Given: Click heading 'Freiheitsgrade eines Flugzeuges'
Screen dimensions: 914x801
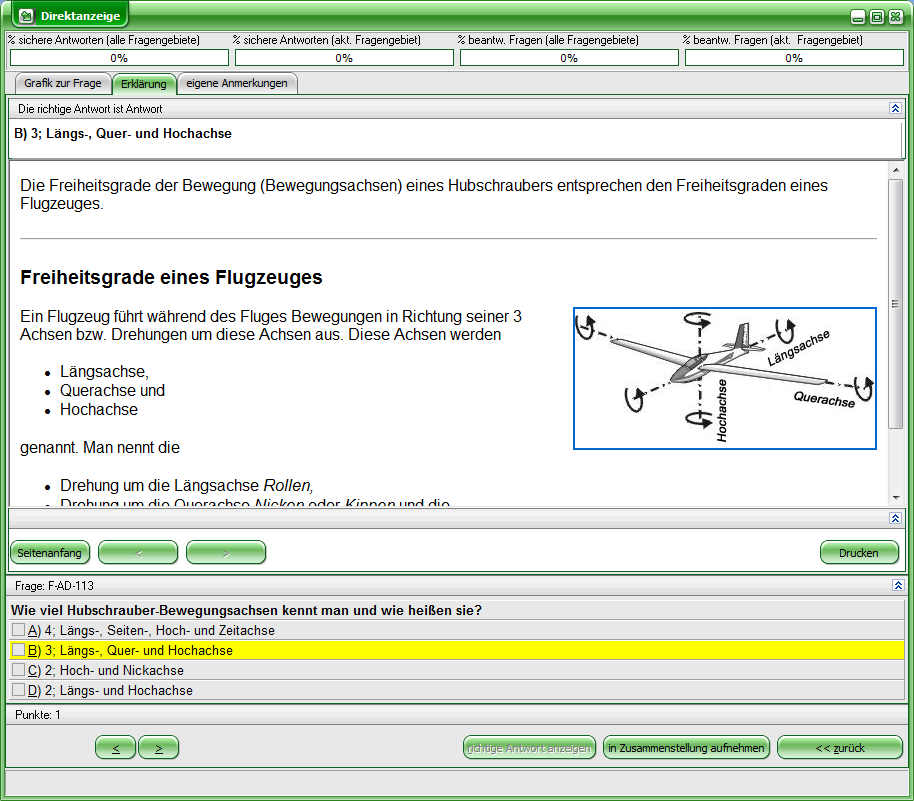Looking at the screenshot, I should click(x=171, y=277).
